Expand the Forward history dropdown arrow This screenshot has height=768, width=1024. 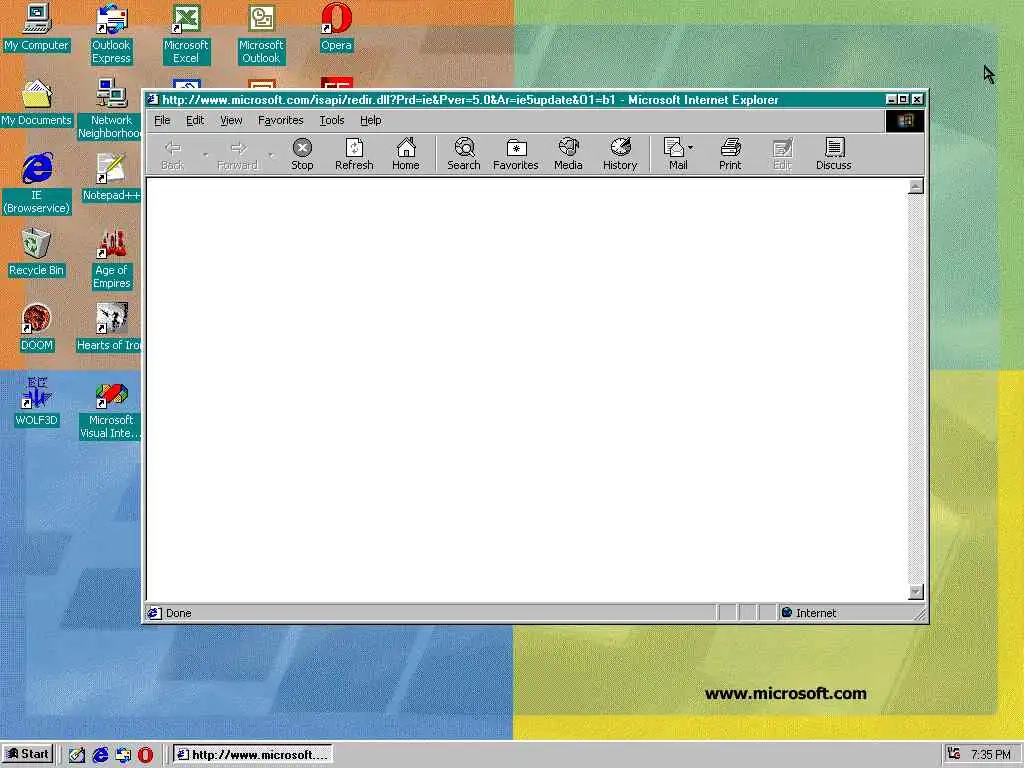[x=271, y=154]
